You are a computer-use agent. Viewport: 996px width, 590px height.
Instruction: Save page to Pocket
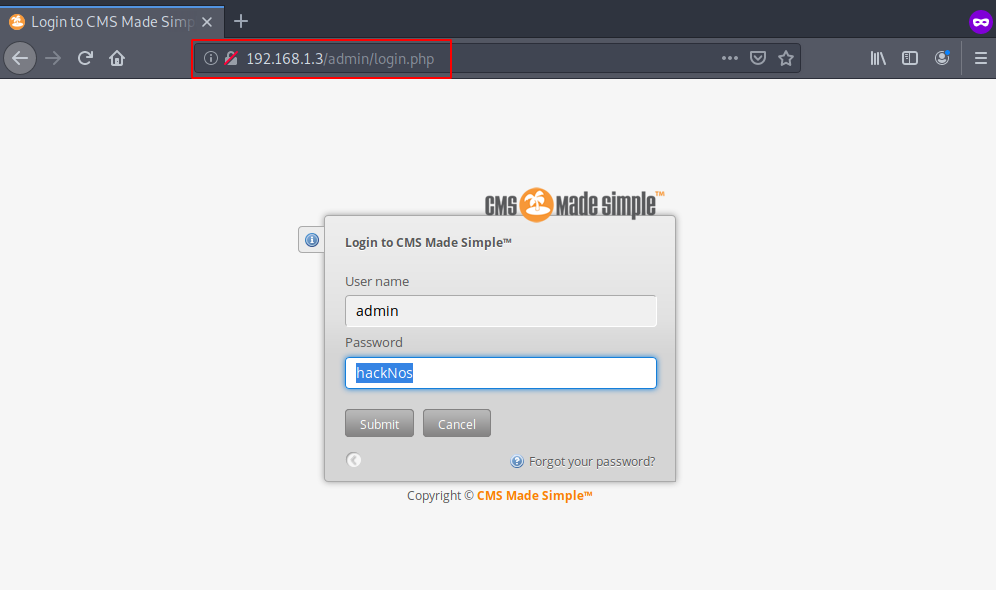coord(758,58)
